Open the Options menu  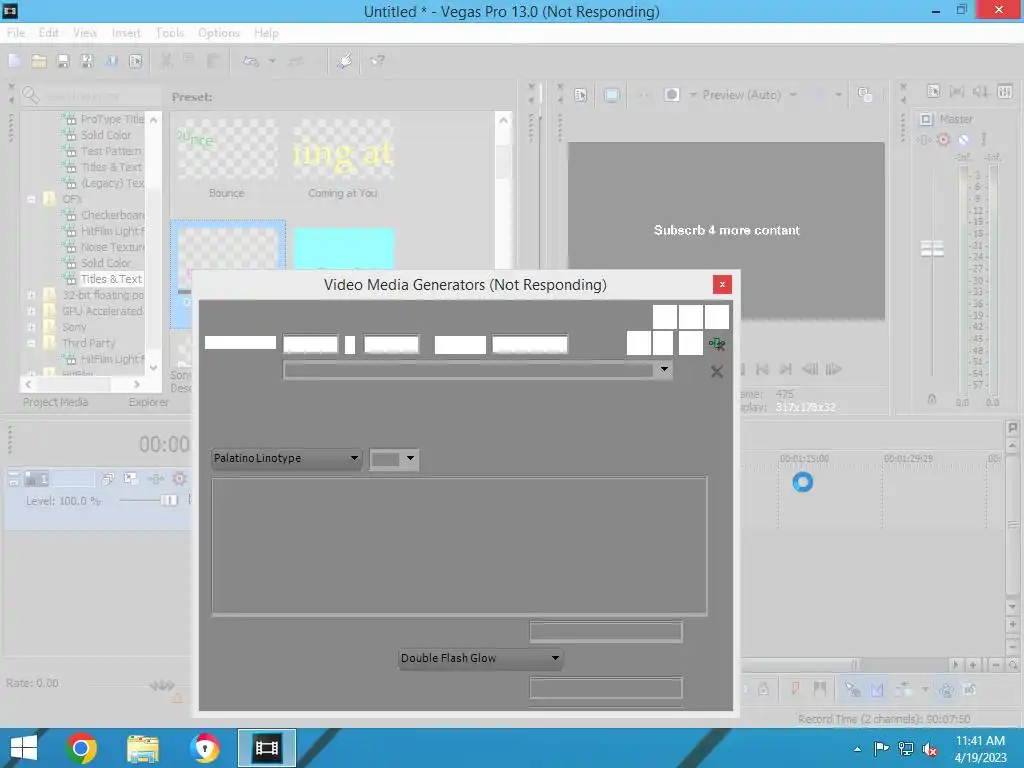click(219, 33)
